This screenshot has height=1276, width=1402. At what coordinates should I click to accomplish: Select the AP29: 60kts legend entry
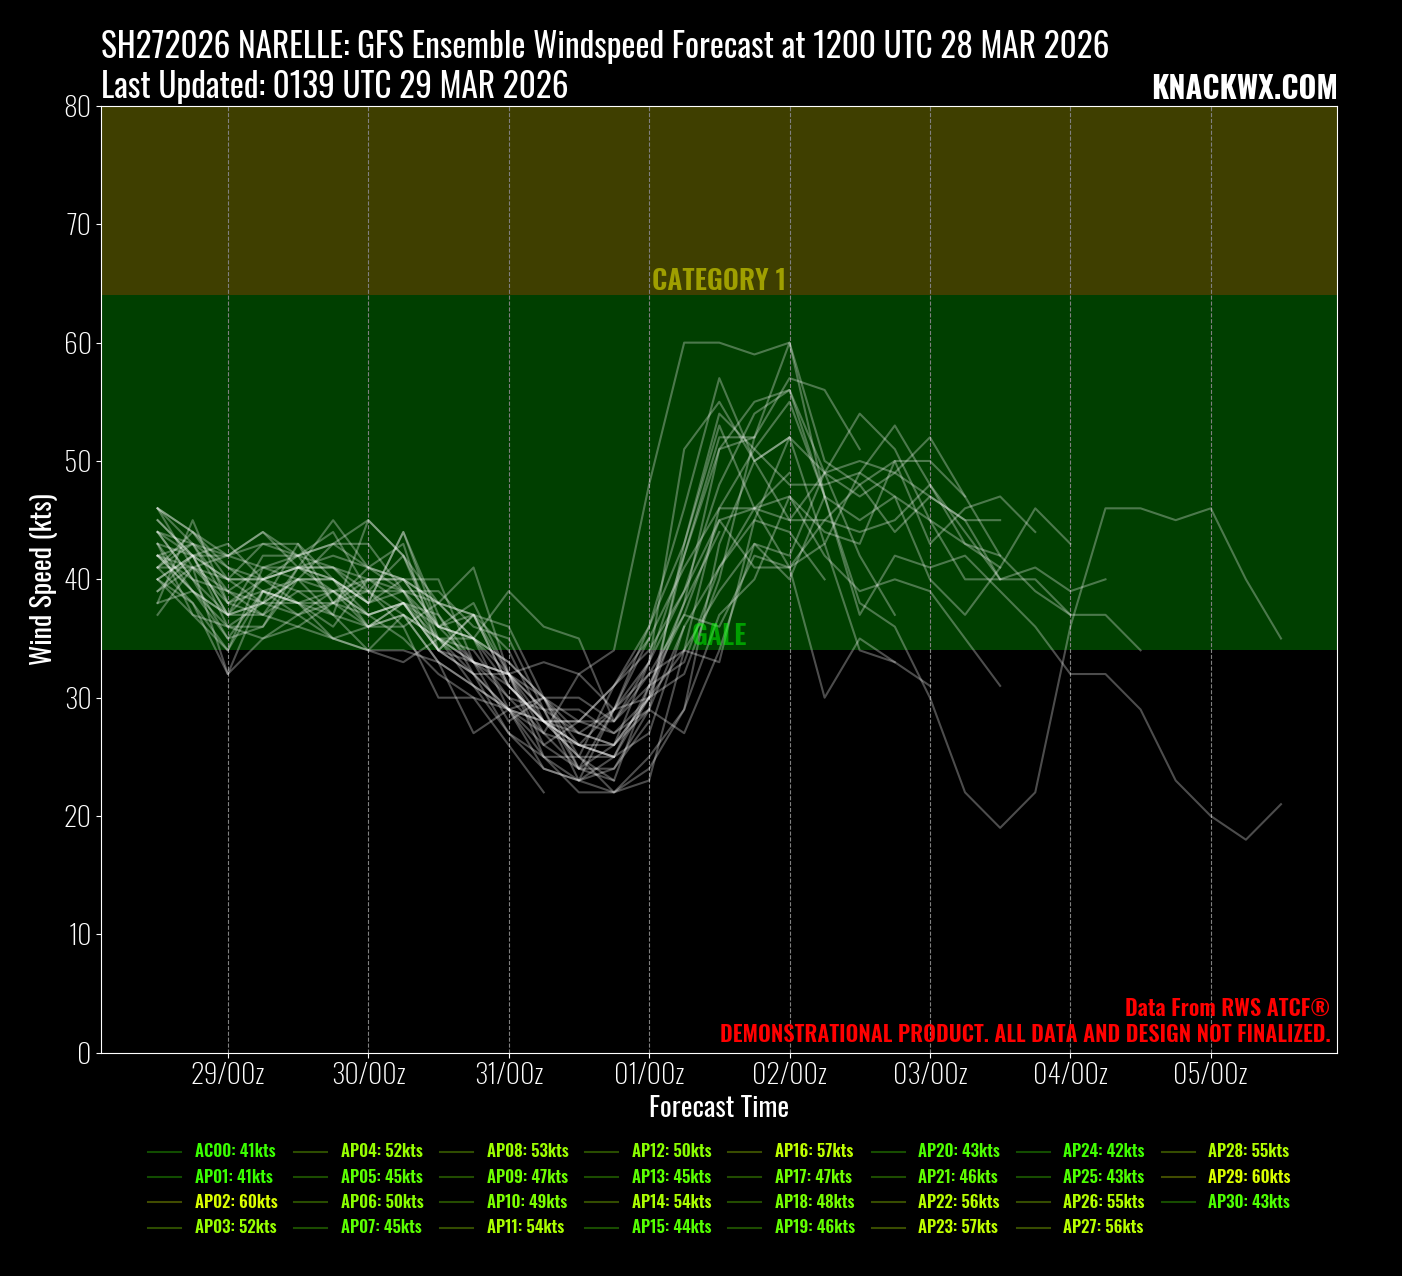(x=1249, y=1177)
